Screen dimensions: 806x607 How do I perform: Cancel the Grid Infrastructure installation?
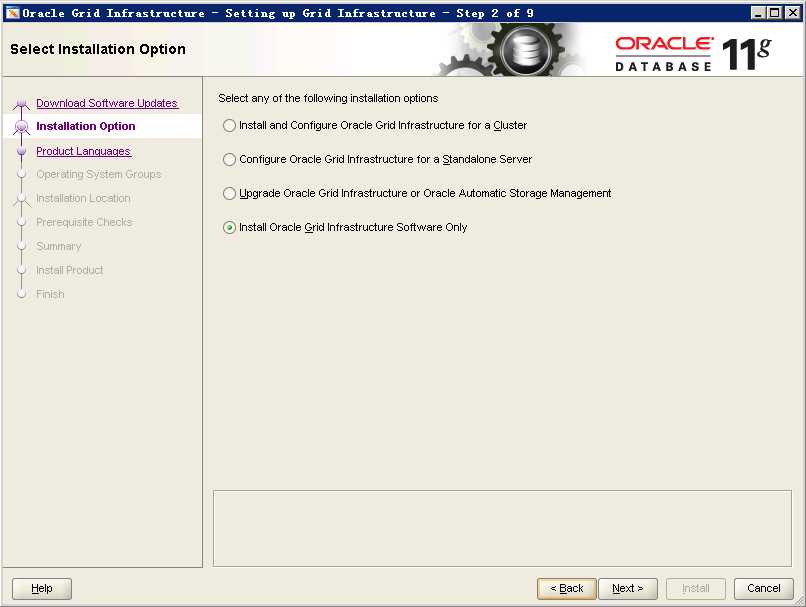(763, 588)
